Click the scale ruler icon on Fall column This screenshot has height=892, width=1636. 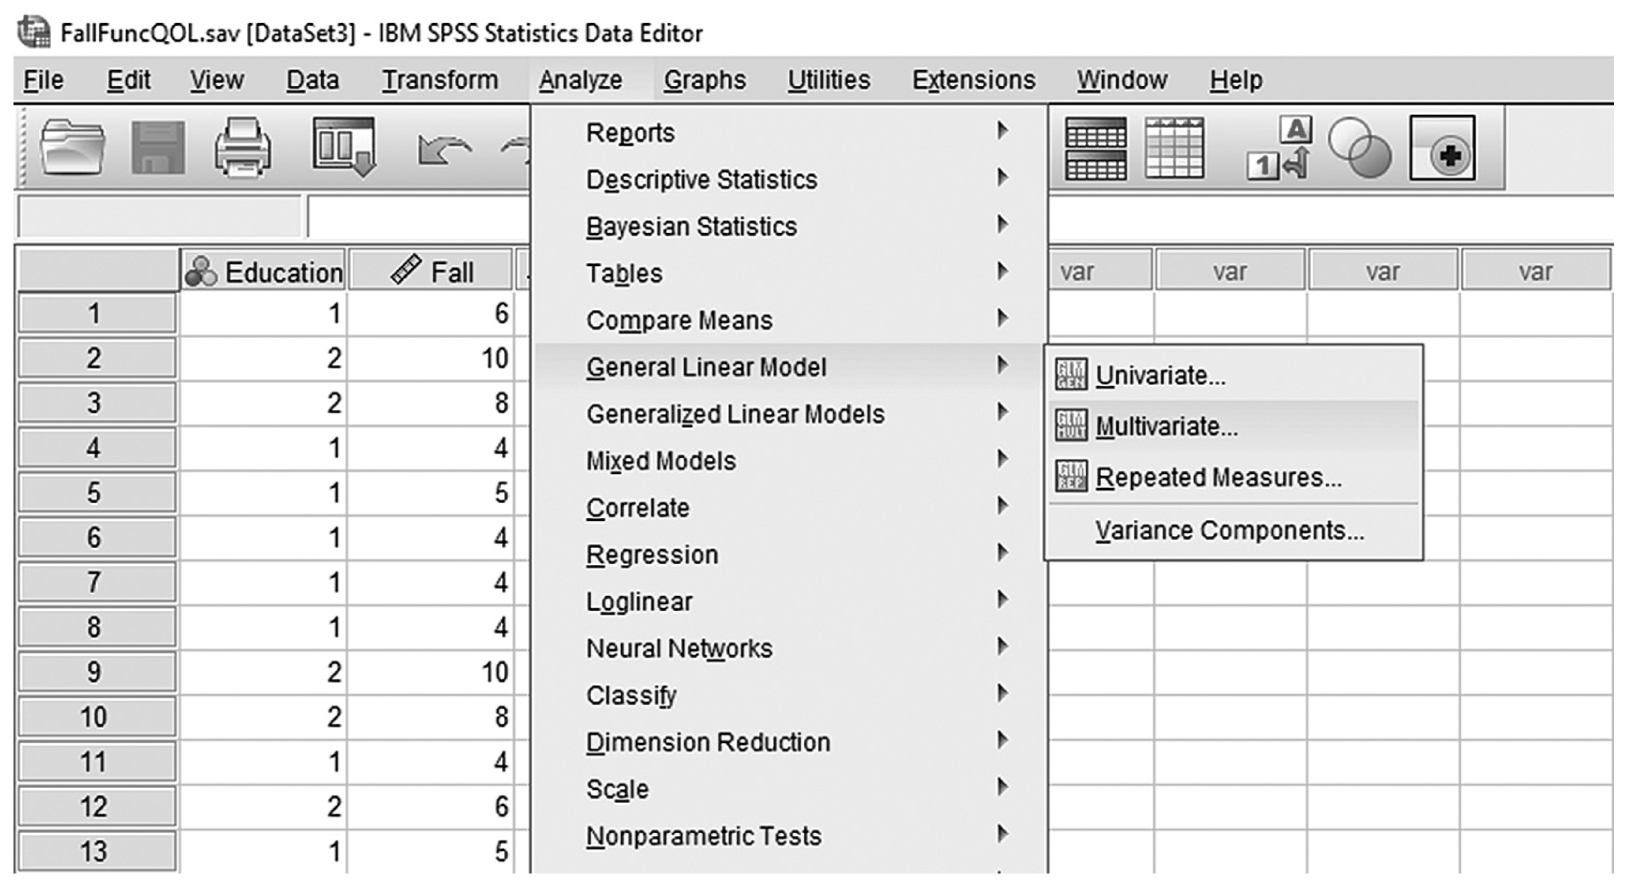(x=405, y=270)
